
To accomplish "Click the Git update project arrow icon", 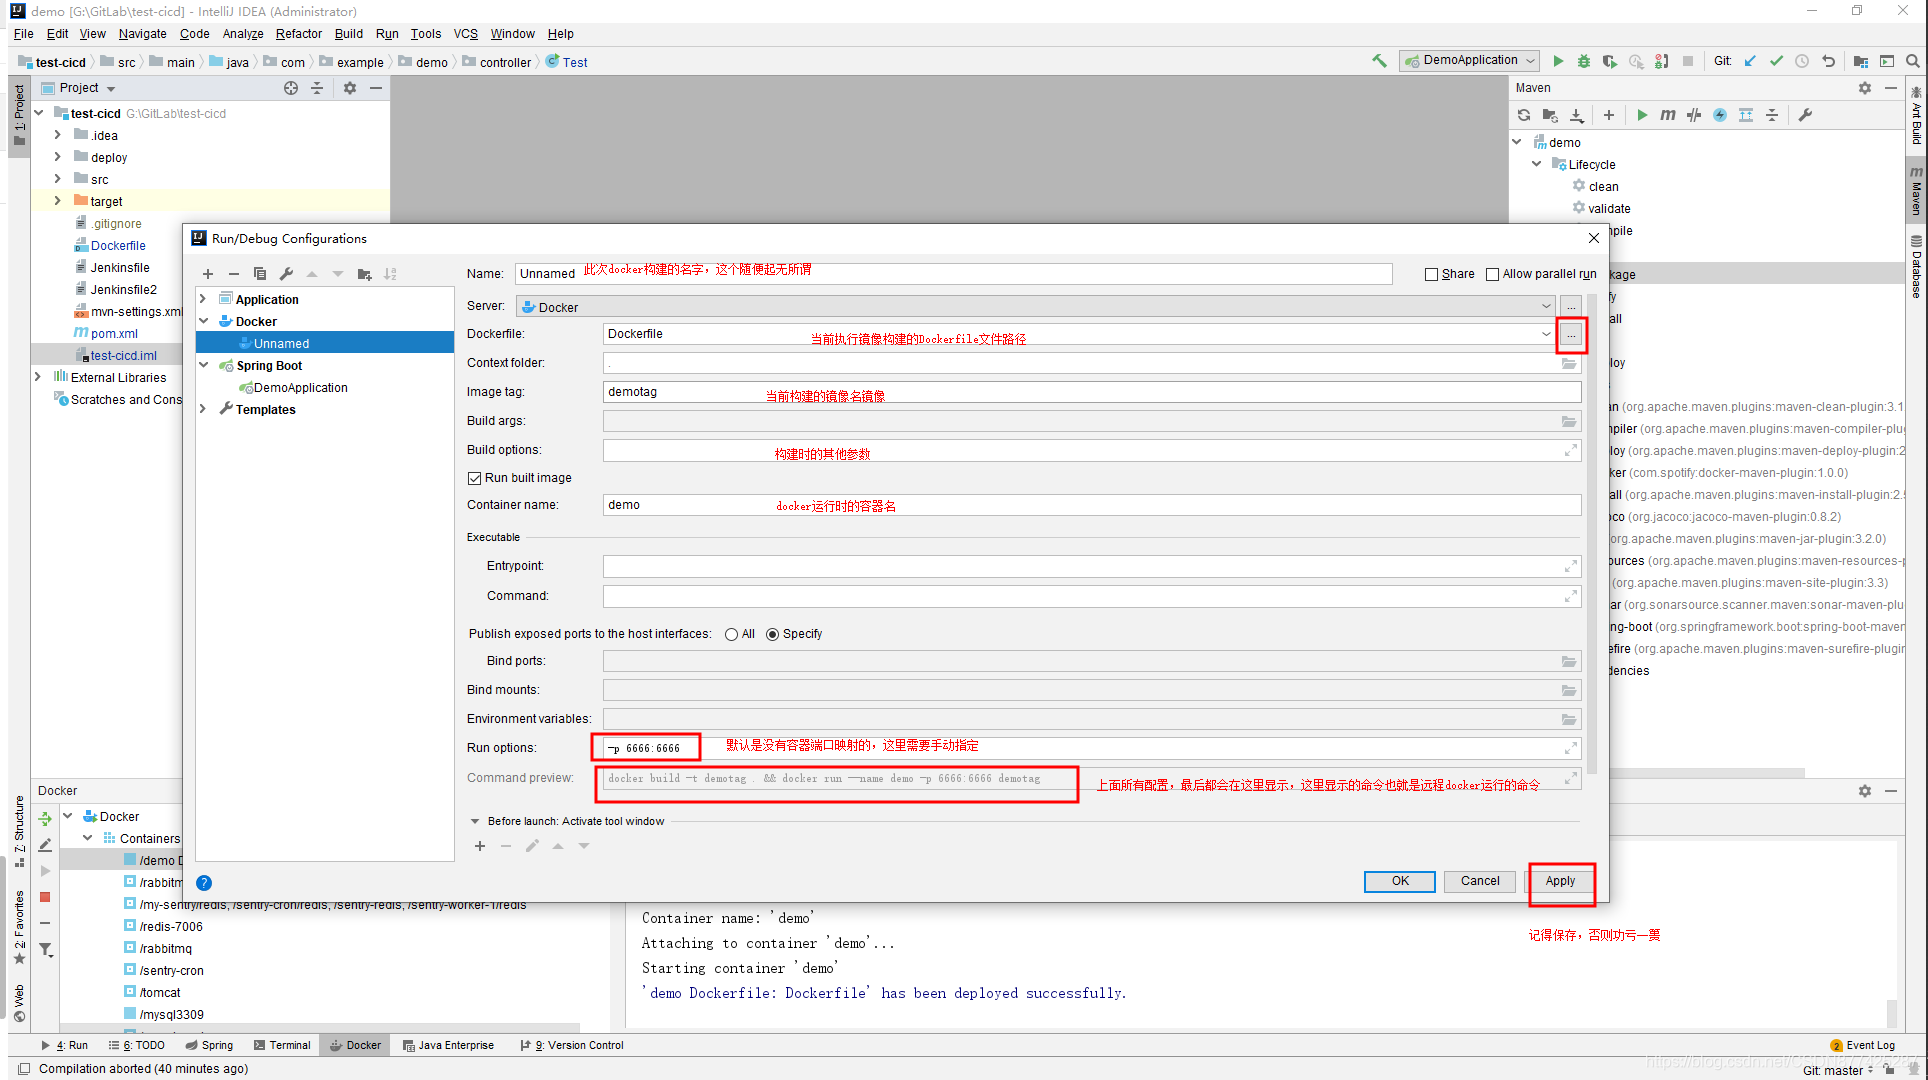I will (x=1750, y=61).
